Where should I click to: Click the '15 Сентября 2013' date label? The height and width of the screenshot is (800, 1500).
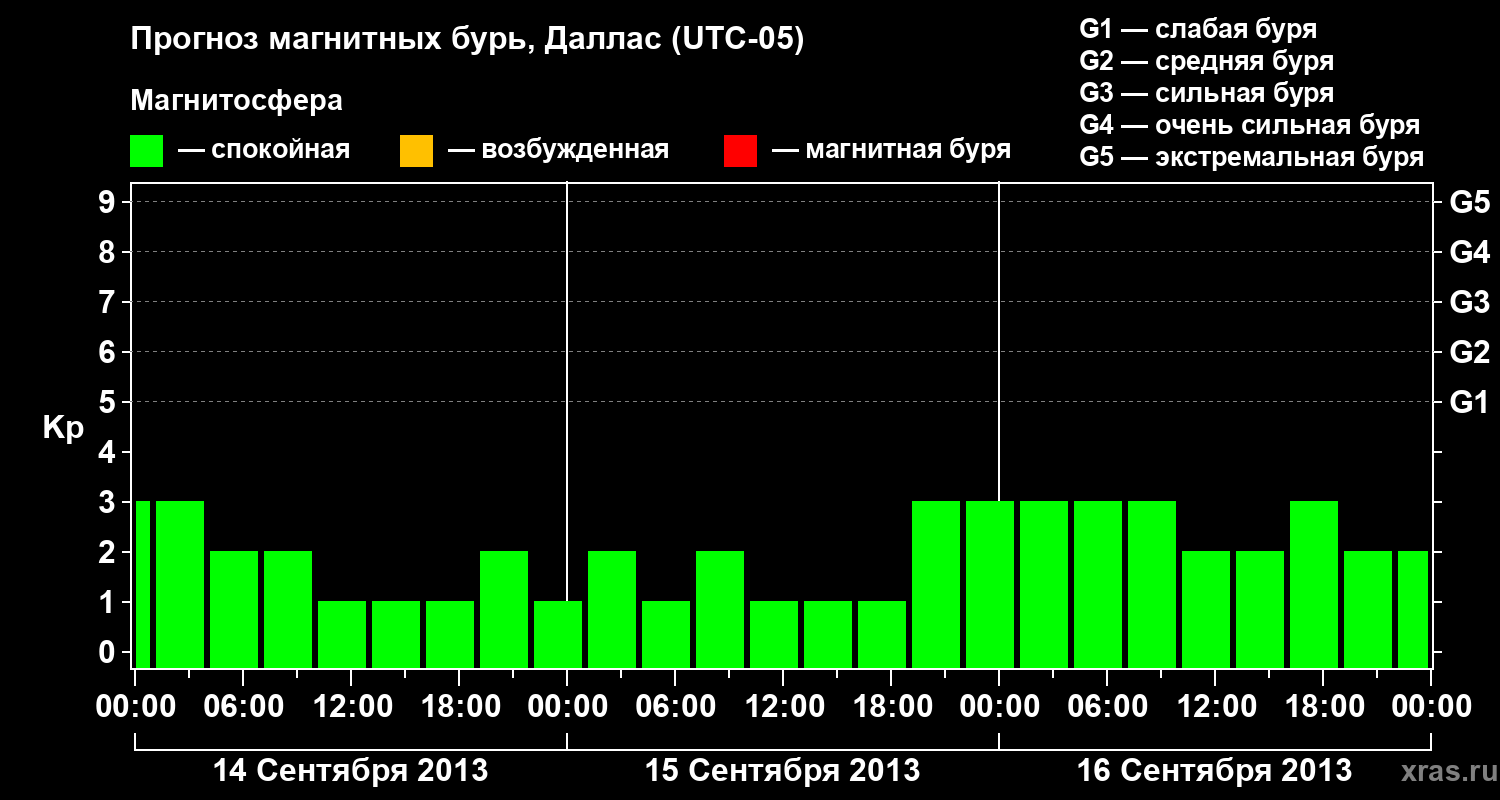[x=783, y=771]
